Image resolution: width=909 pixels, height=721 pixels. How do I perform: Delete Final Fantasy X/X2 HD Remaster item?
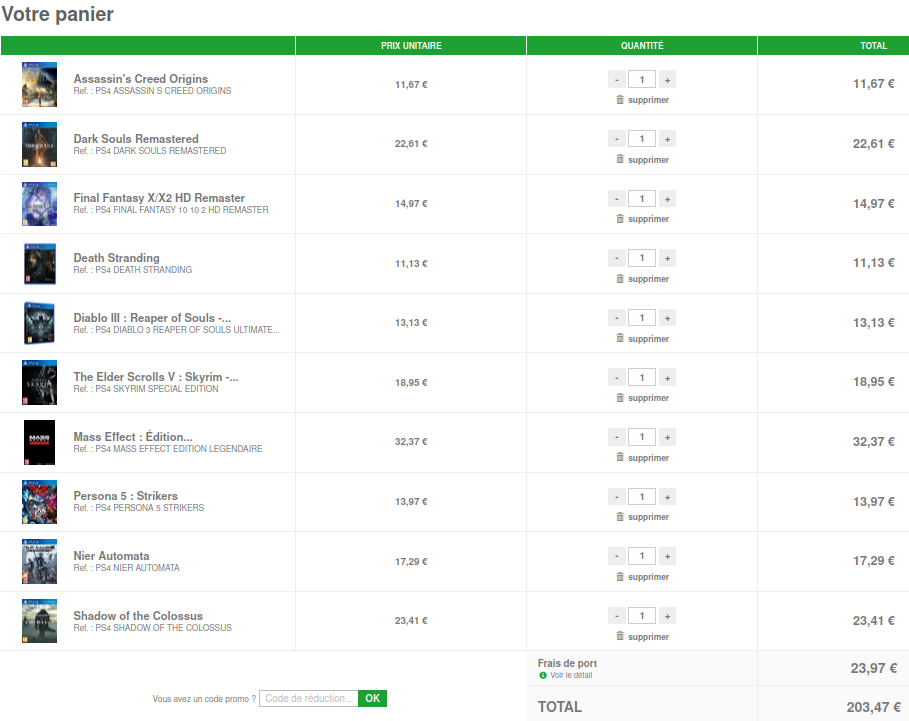[642, 219]
